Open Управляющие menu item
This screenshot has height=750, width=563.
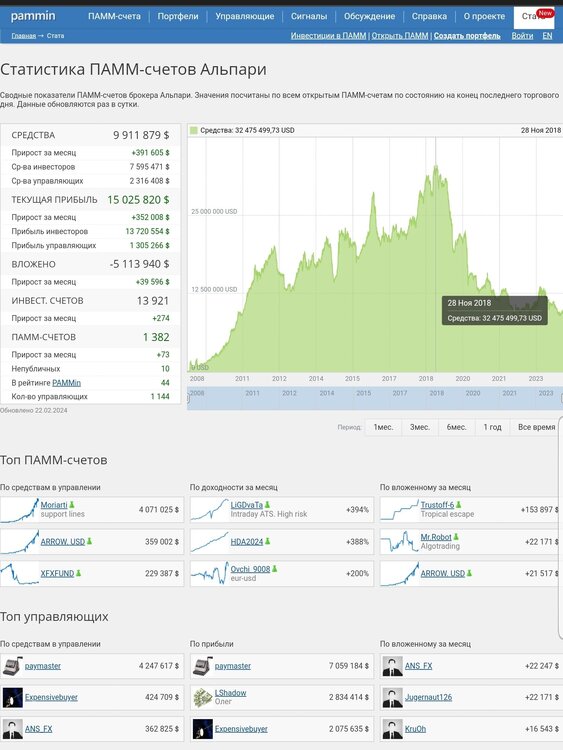coord(244,16)
